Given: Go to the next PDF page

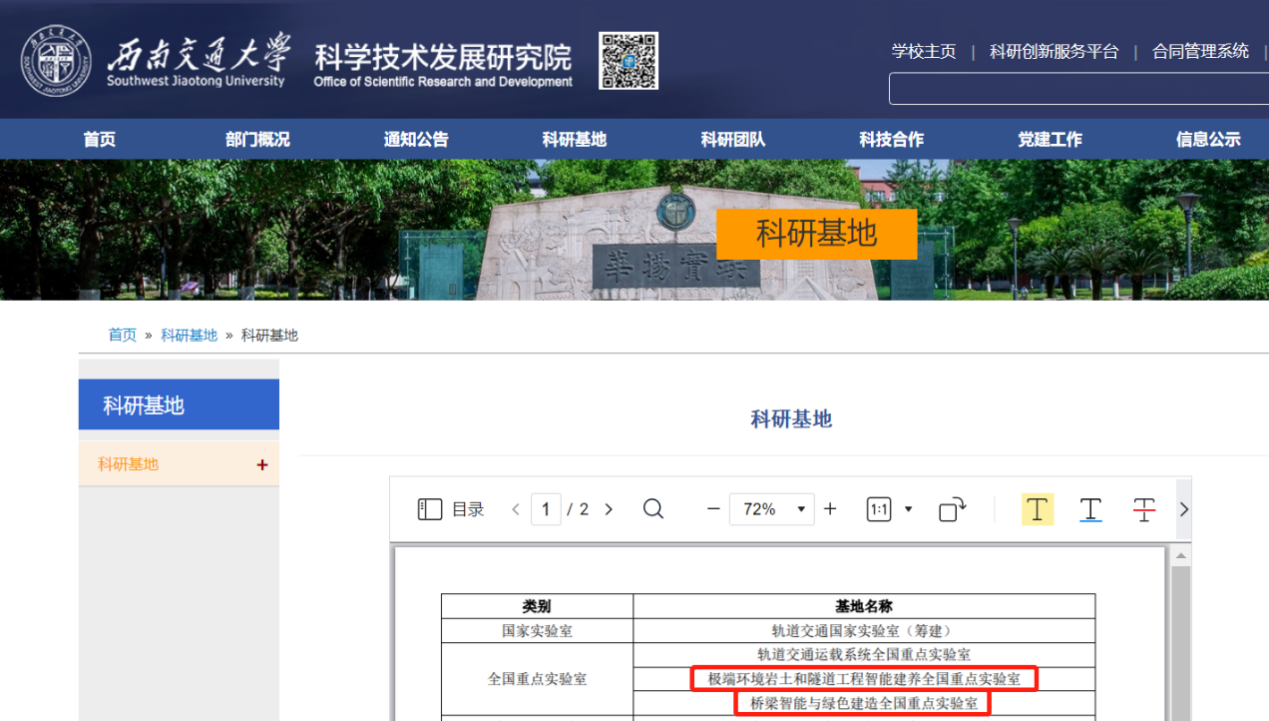Looking at the screenshot, I should point(608,509).
